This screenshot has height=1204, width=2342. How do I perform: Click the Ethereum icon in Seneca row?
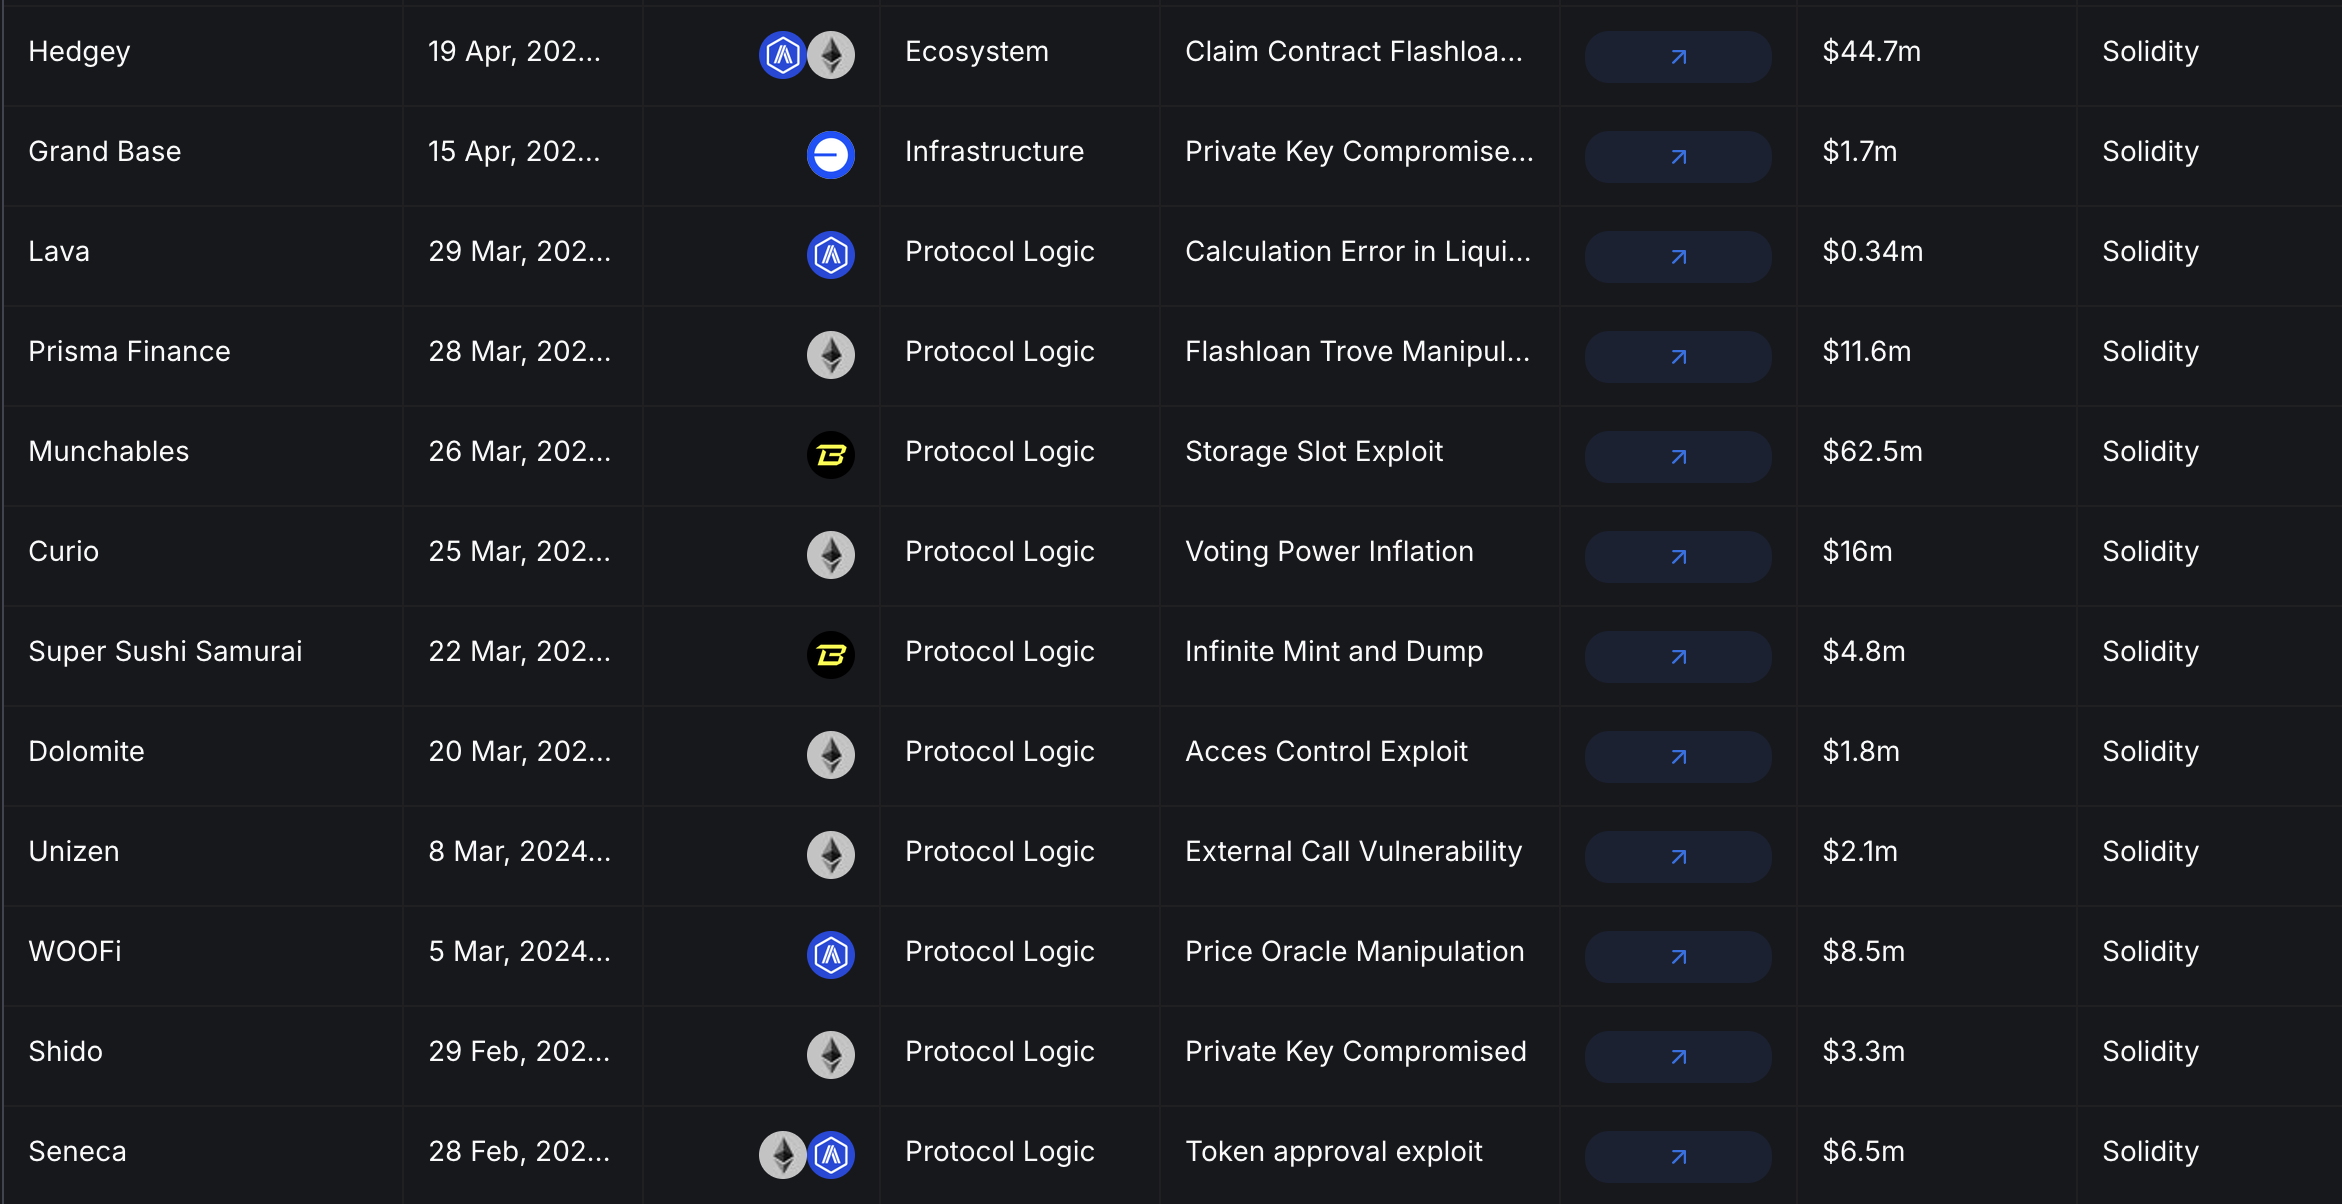pyautogui.click(x=782, y=1155)
